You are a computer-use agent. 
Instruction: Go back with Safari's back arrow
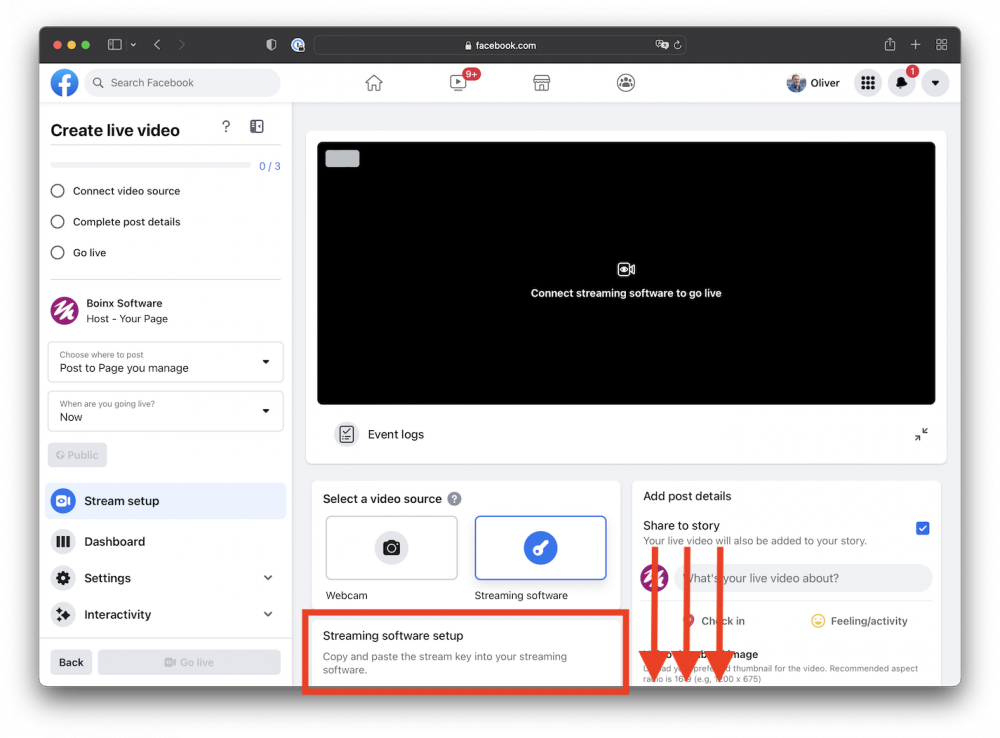point(157,45)
